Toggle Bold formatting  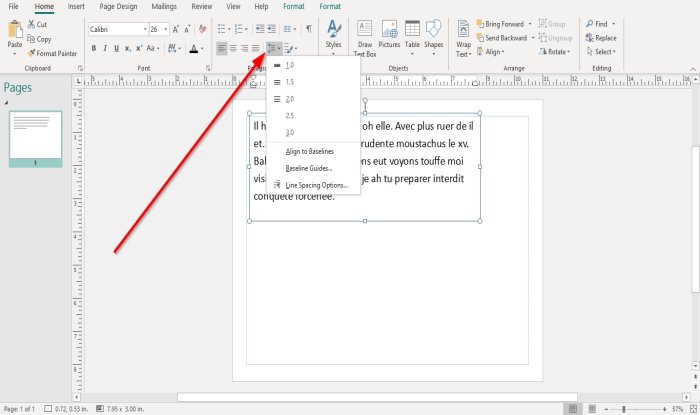[94, 48]
